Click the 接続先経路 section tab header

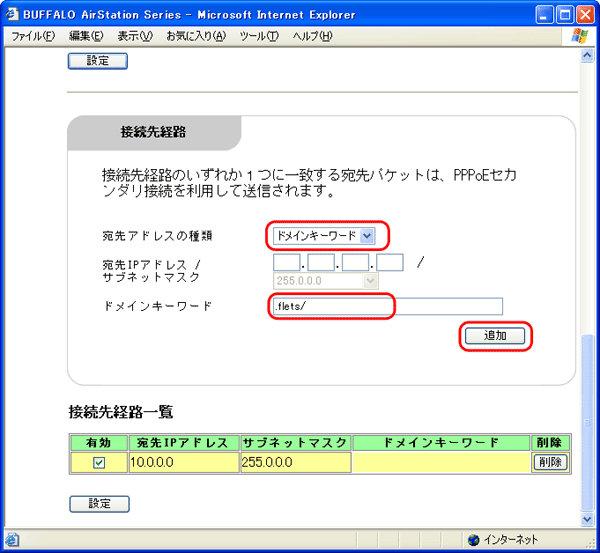(x=154, y=132)
